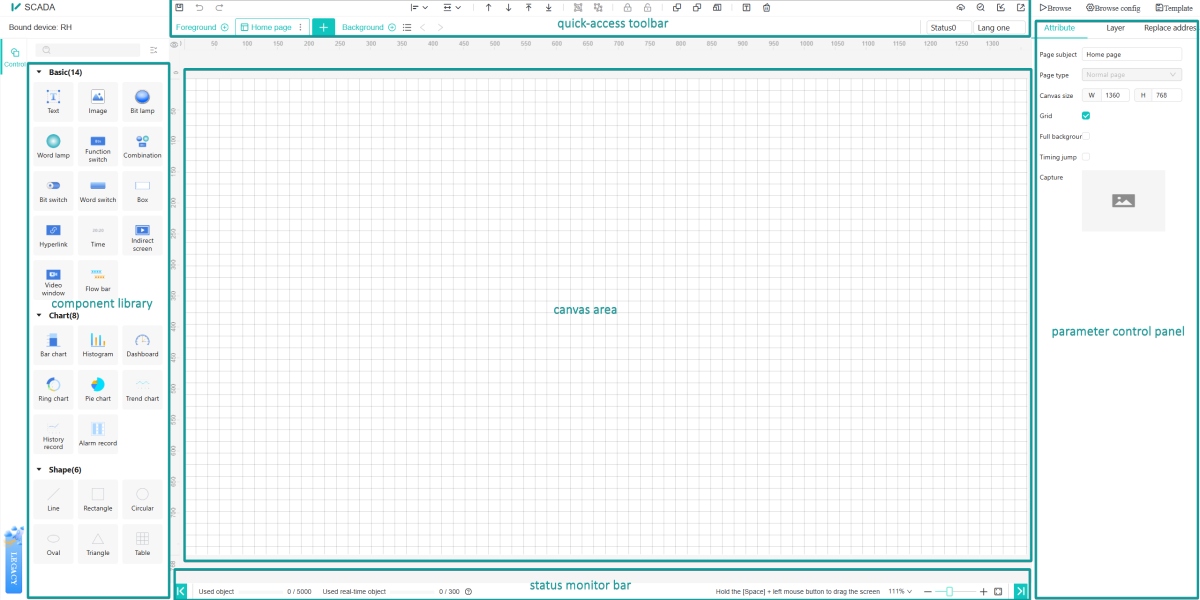This screenshot has width=1200, height=600.
Task: Collapse the right panel with arrow
Action: click(x=1021, y=591)
